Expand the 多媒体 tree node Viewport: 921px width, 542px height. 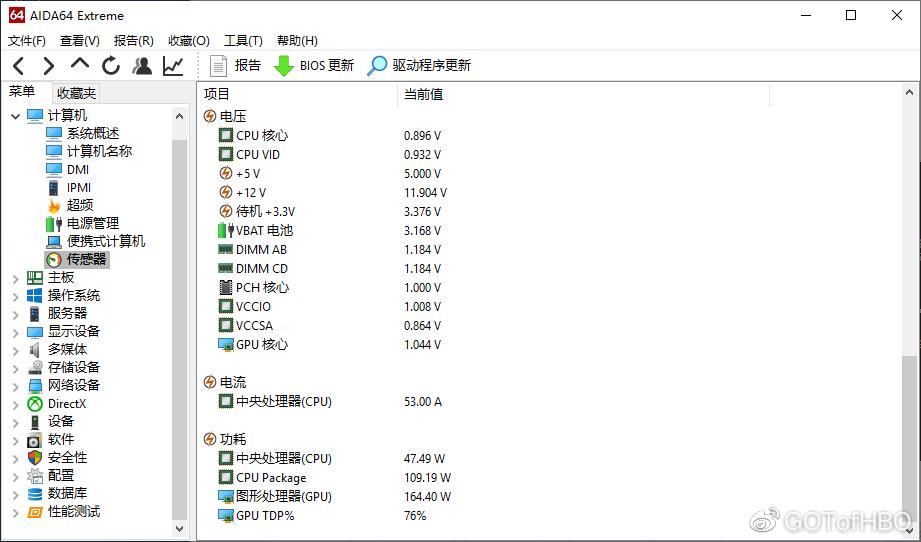tap(15, 351)
